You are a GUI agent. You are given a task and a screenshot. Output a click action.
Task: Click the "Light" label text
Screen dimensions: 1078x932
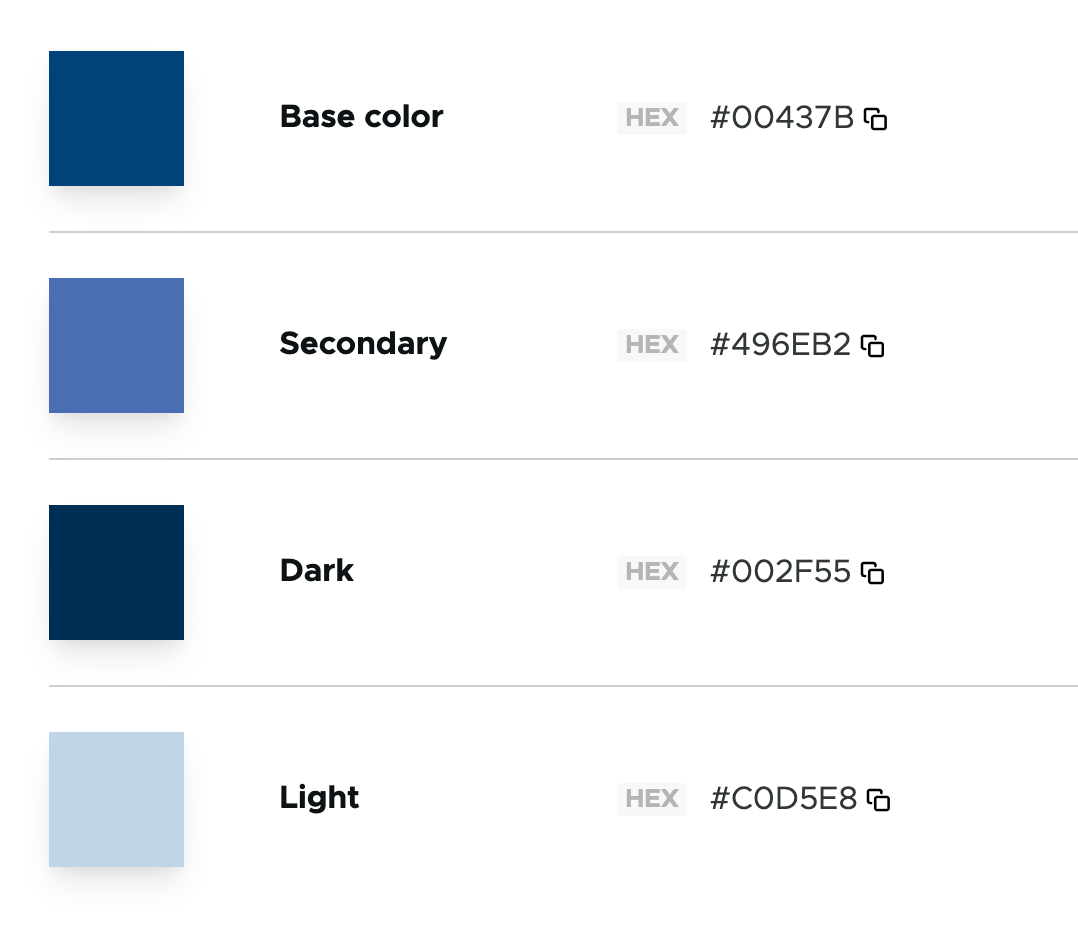pyautogui.click(x=319, y=798)
